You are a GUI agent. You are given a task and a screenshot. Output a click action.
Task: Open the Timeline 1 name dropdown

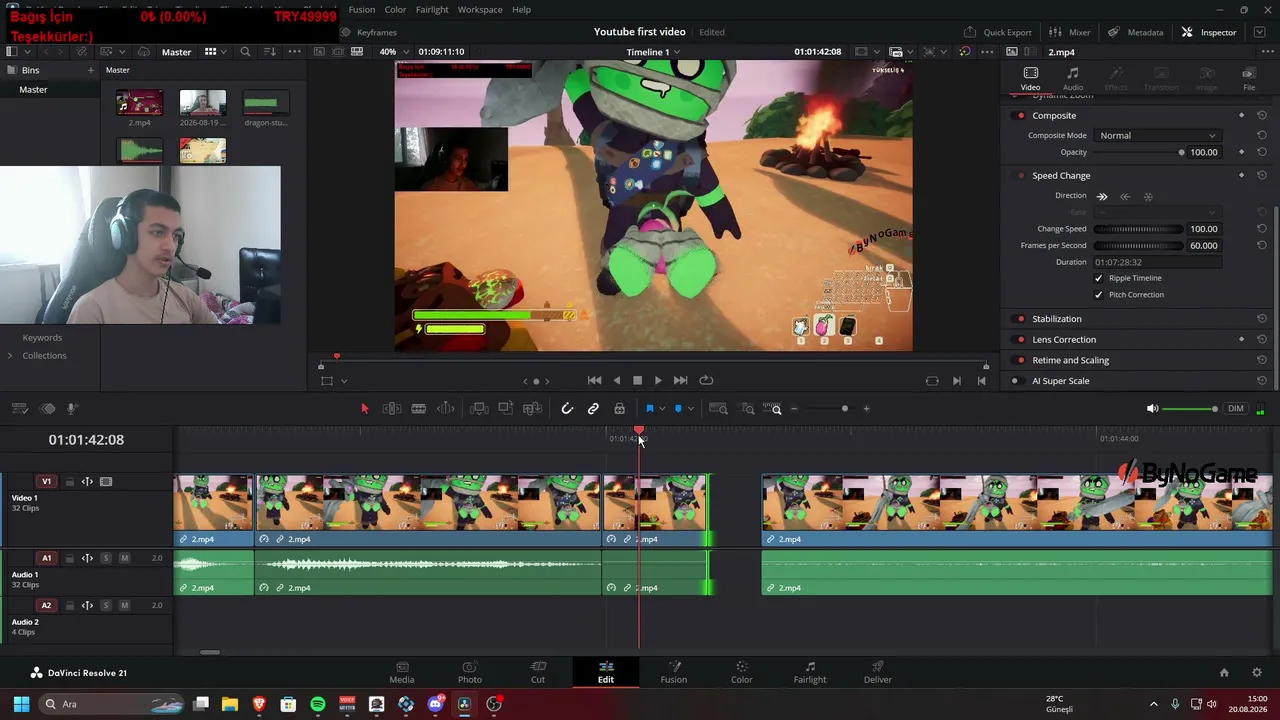(653, 52)
